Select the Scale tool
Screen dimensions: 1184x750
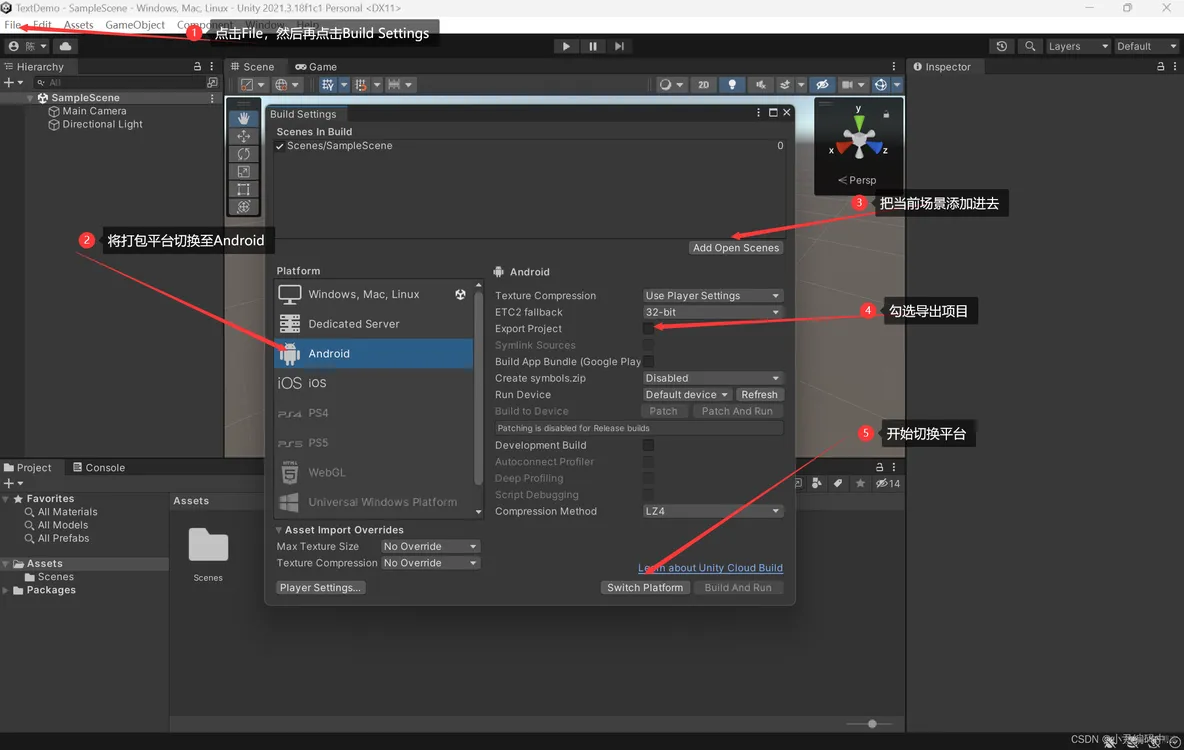click(x=243, y=171)
